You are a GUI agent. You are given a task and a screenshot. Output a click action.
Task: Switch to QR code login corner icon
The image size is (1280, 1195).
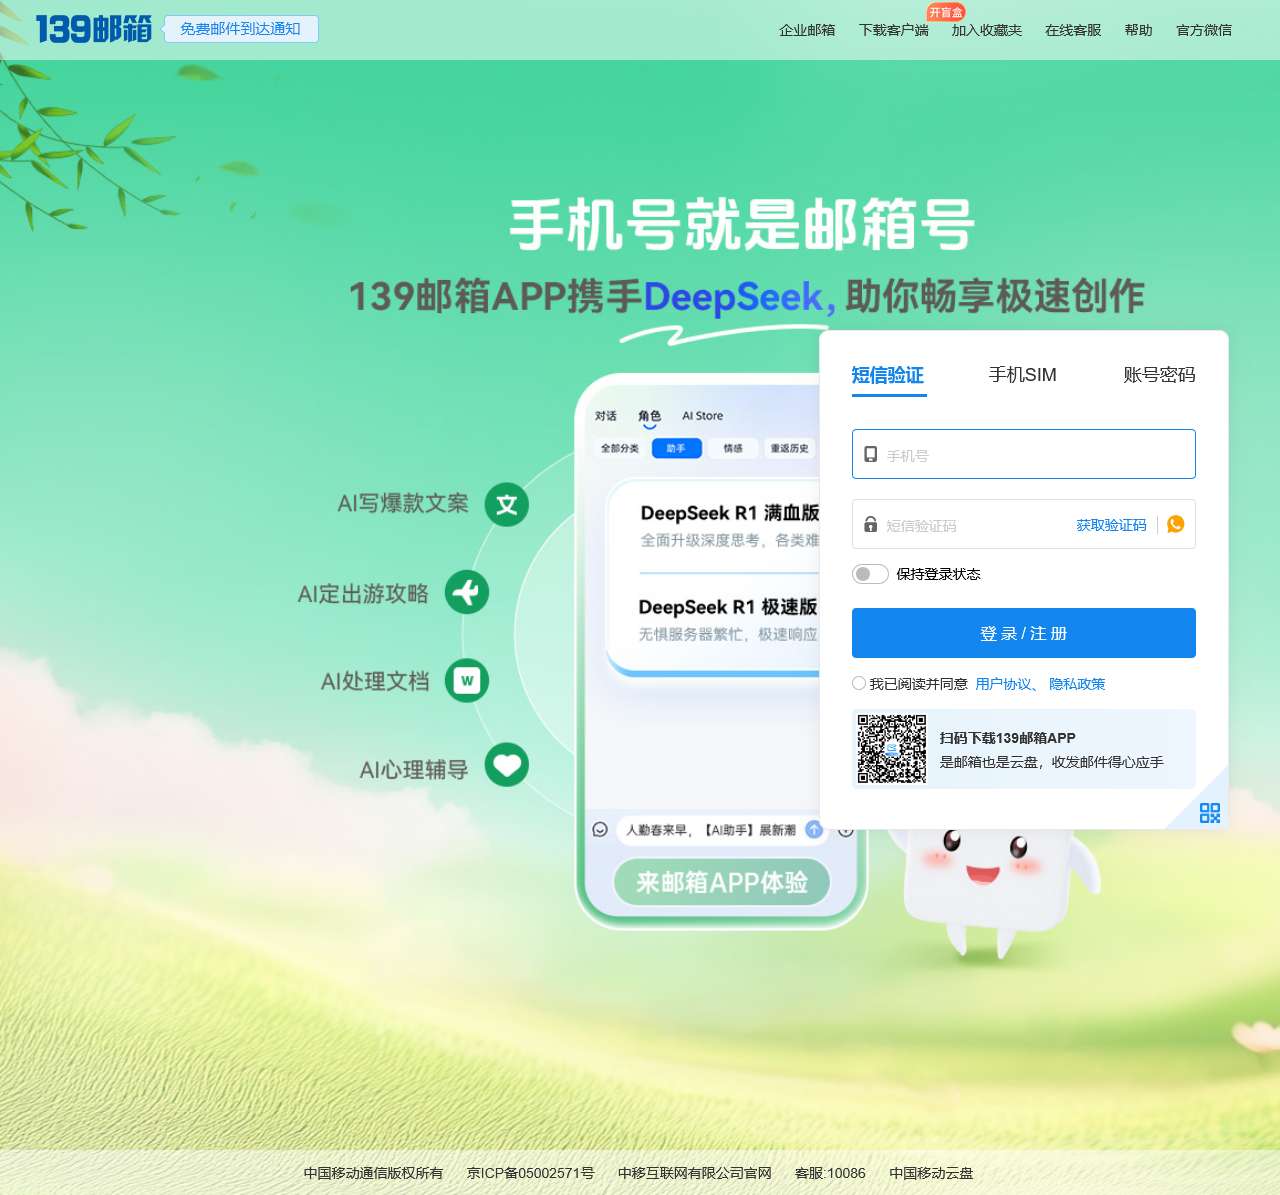(x=1209, y=812)
